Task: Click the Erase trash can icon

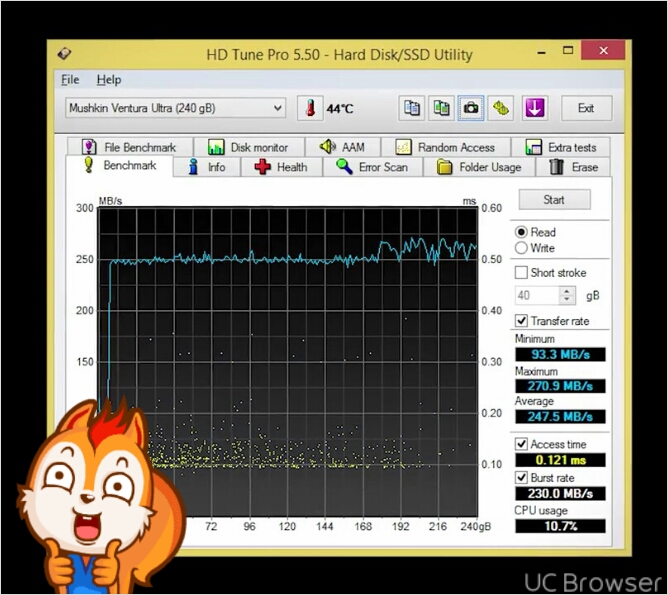Action: pyautogui.click(x=556, y=167)
